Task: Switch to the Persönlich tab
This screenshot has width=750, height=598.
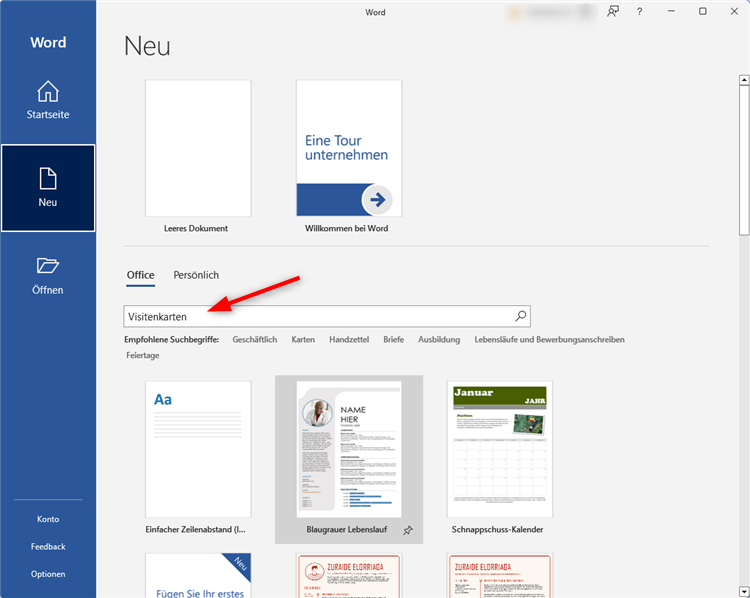Action: 196,275
